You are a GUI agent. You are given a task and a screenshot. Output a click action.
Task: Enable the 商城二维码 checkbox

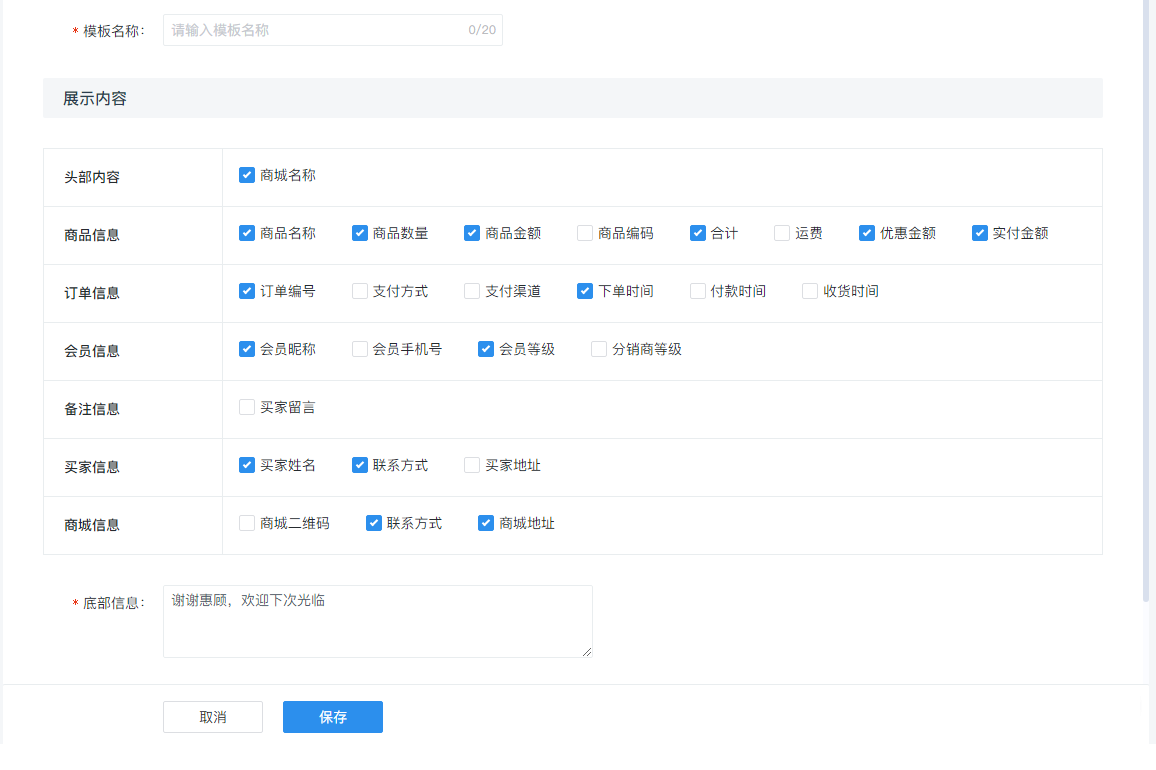(247, 523)
